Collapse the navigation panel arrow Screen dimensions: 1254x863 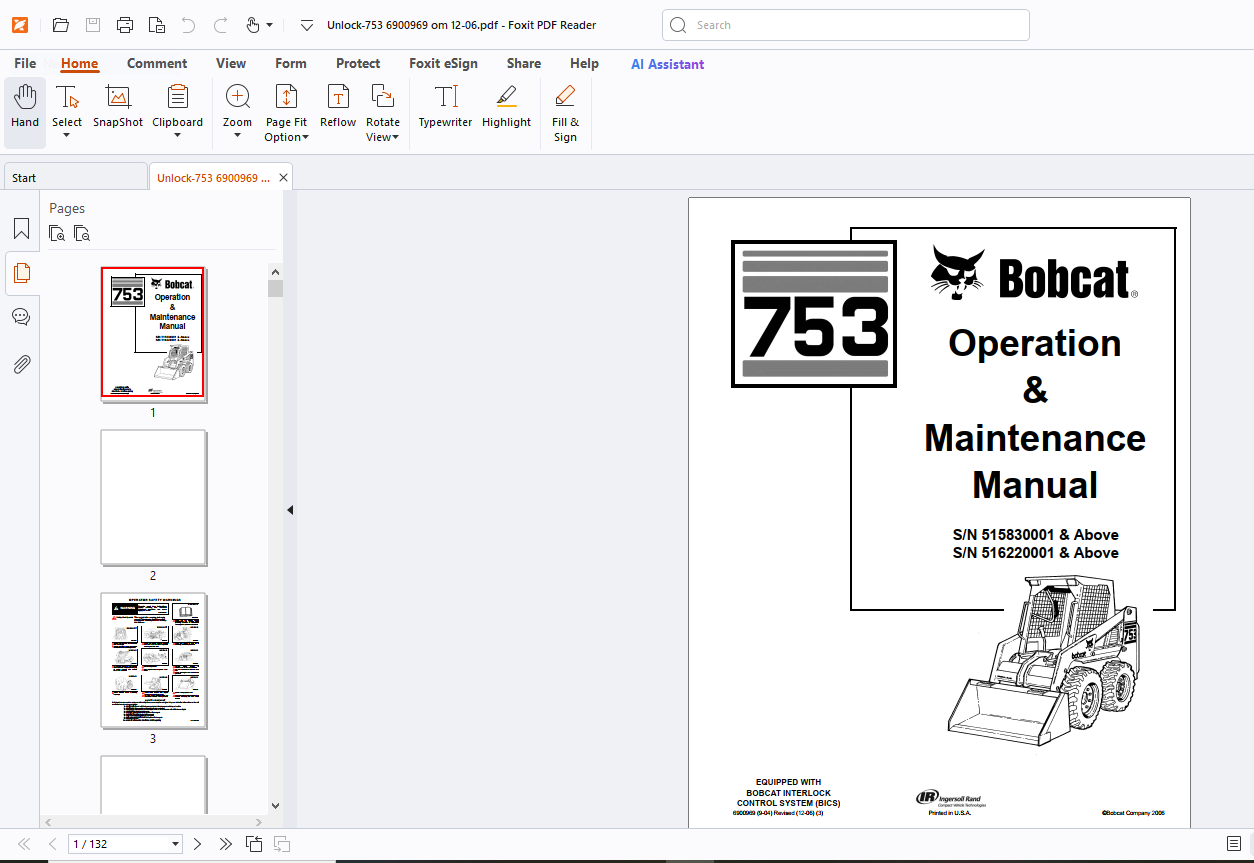pyautogui.click(x=290, y=510)
